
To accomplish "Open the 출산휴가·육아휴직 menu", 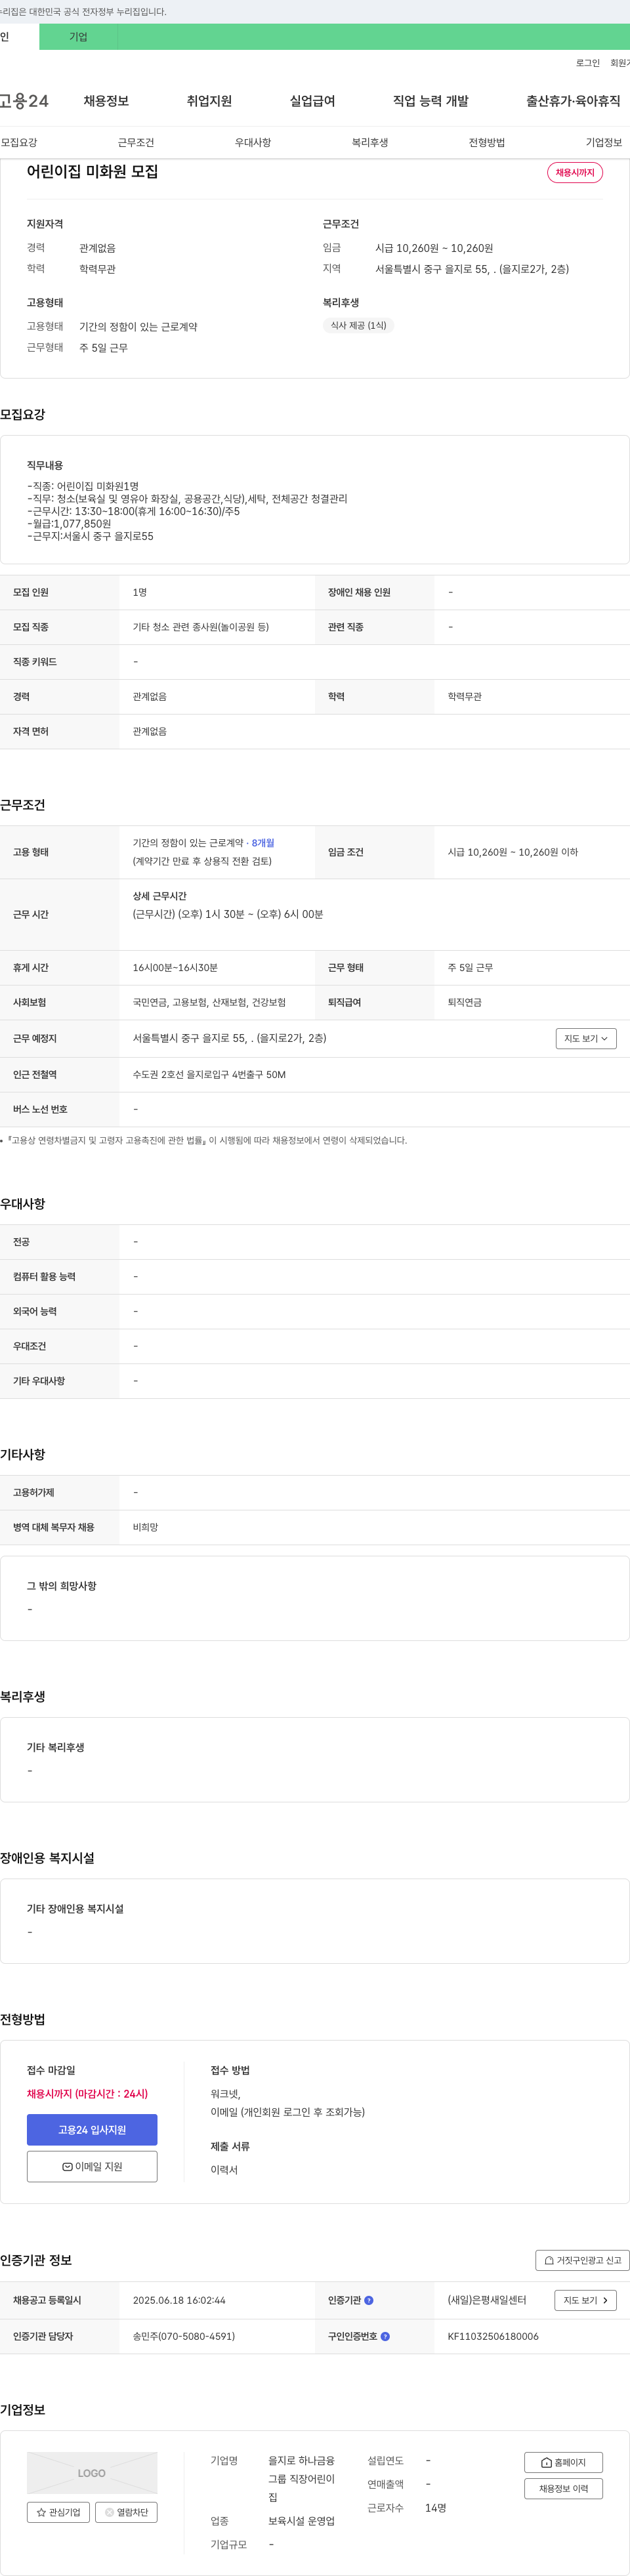I will [x=573, y=101].
